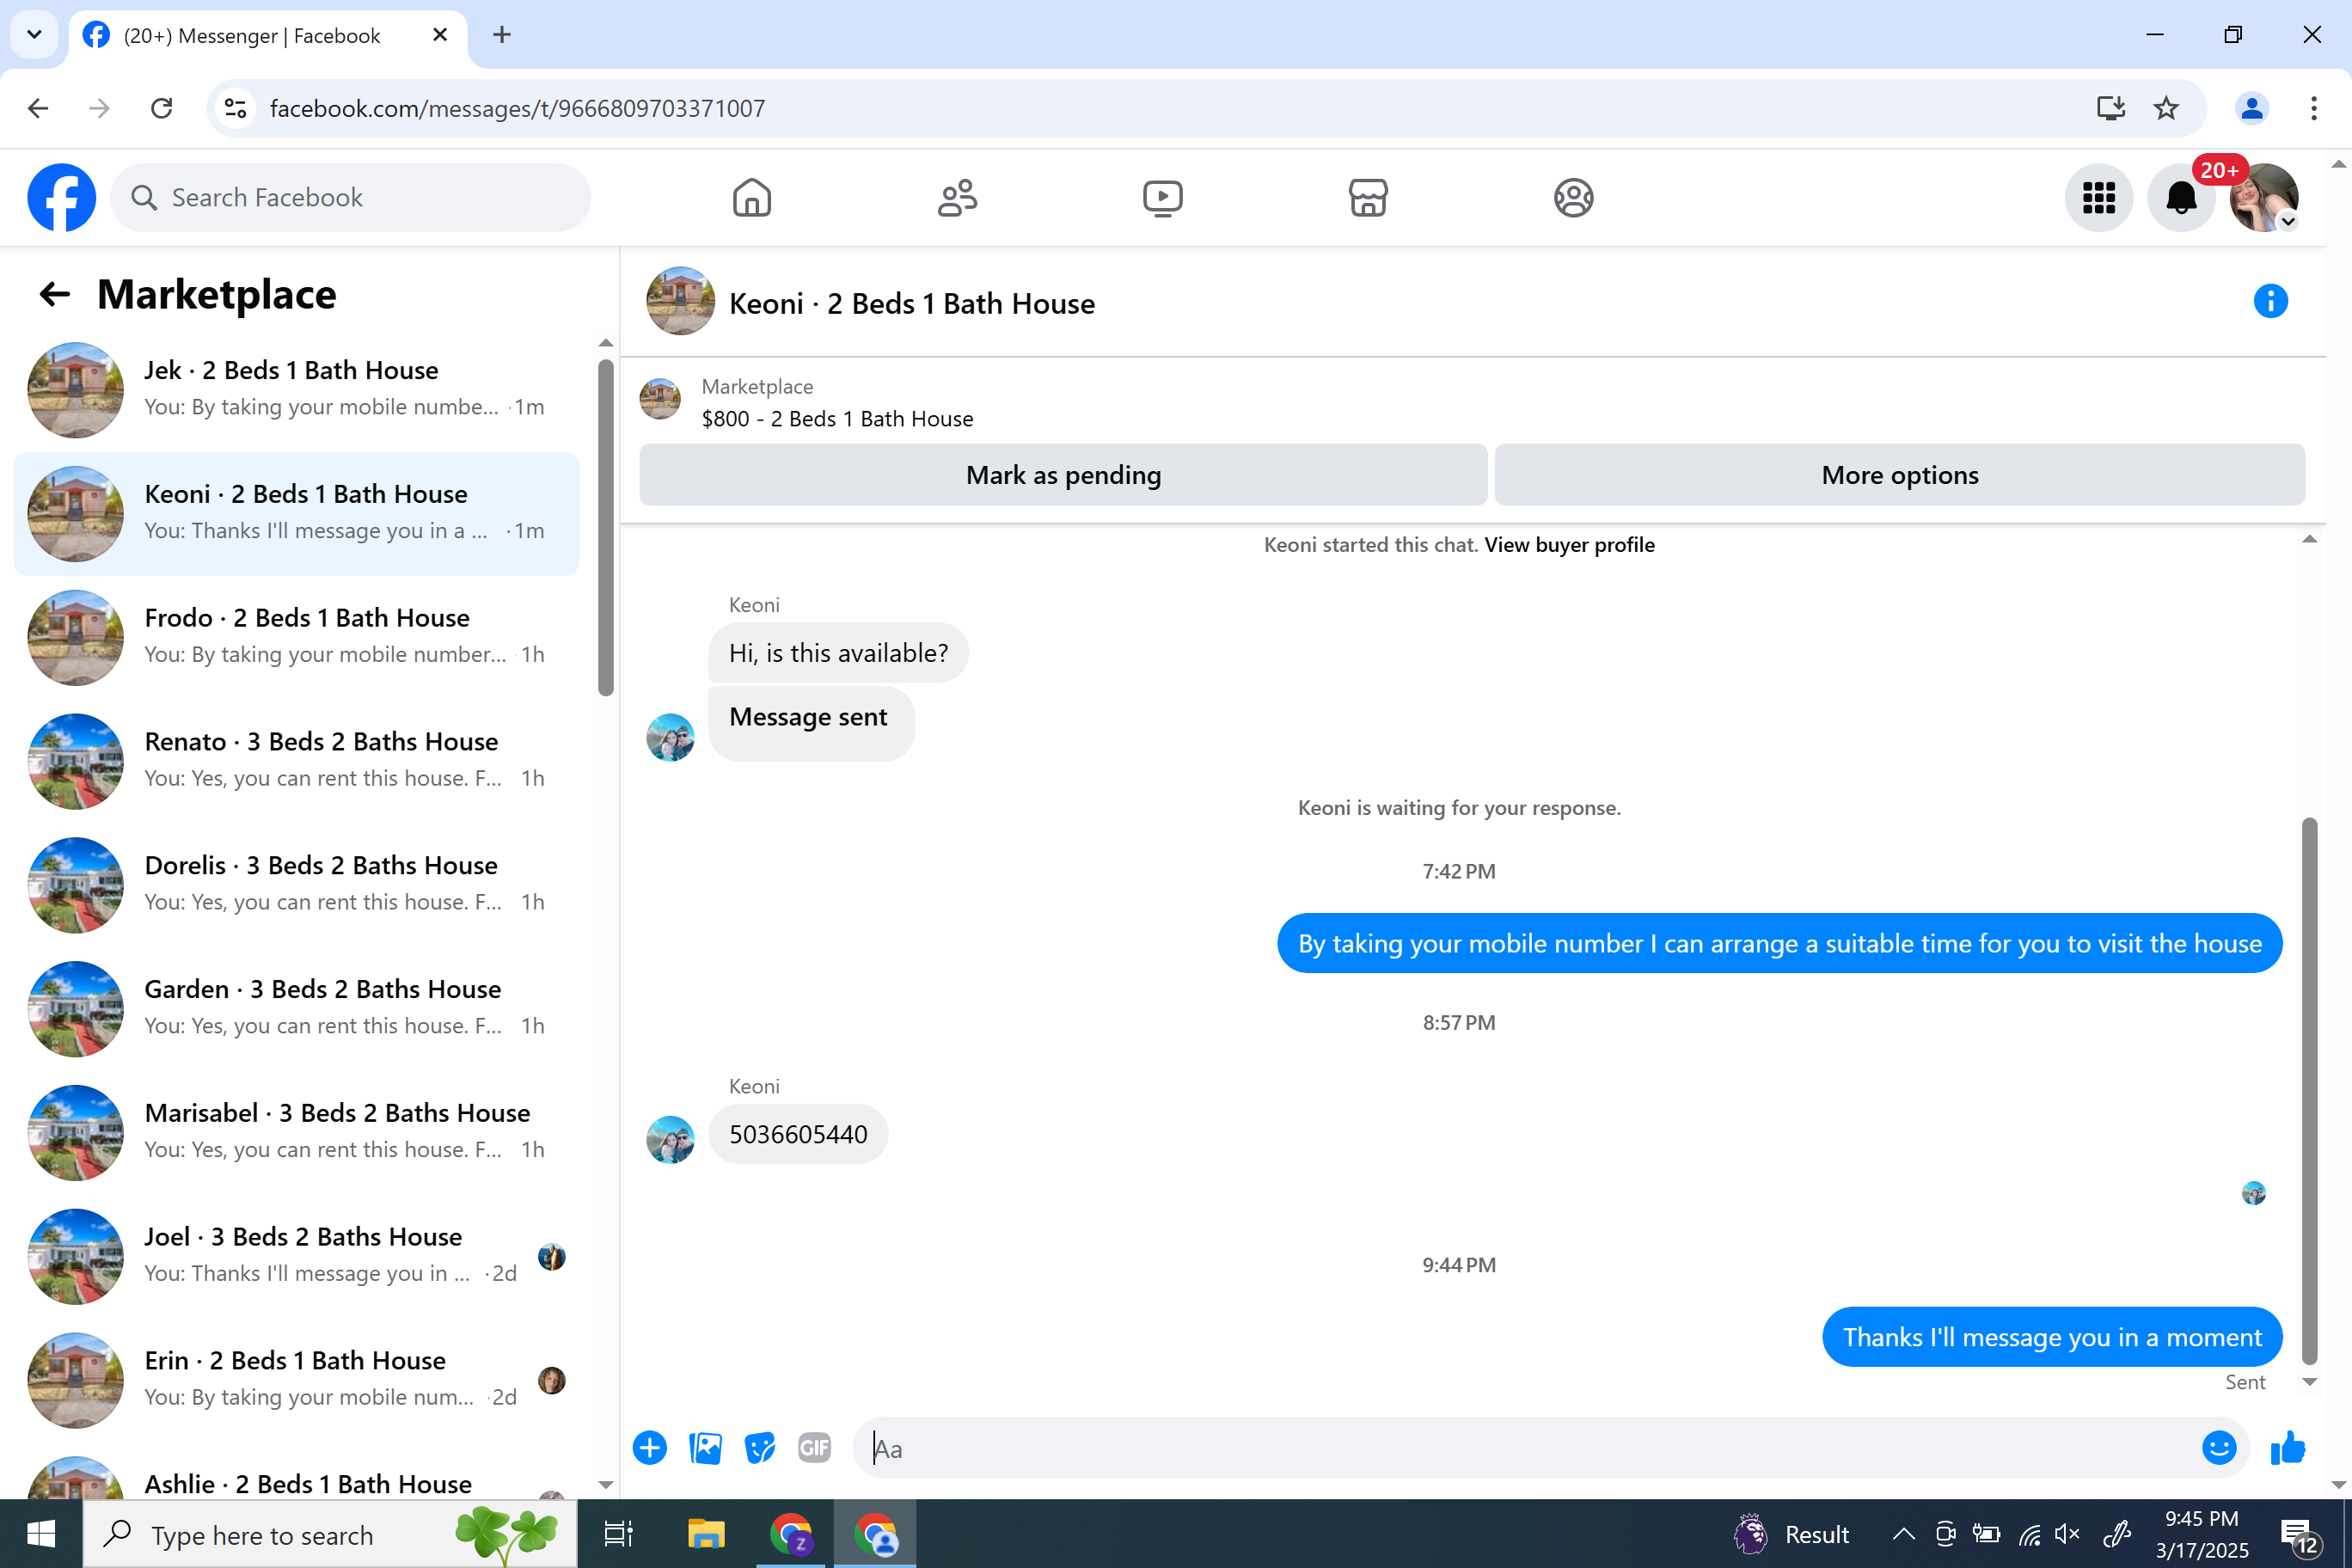
Task: Open the Windows Start menu
Action: pyautogui.click(x=41, y=1534)
